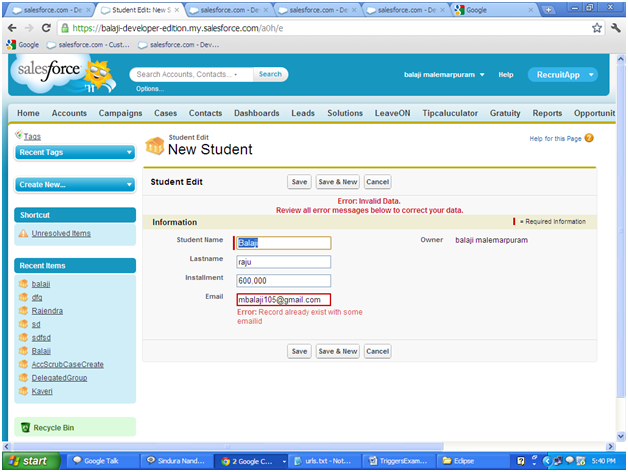
Task: Click top Save & New button
Action: 338,182
